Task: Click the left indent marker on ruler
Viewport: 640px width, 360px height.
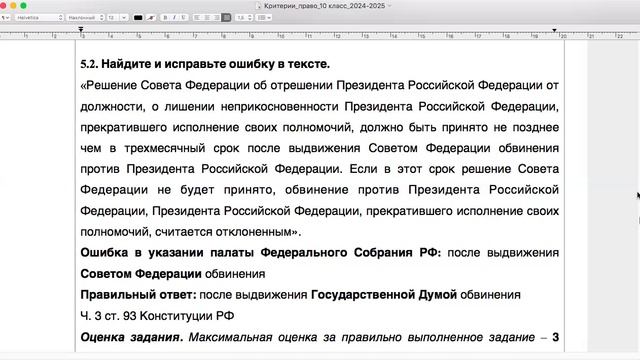Action: 81,29
